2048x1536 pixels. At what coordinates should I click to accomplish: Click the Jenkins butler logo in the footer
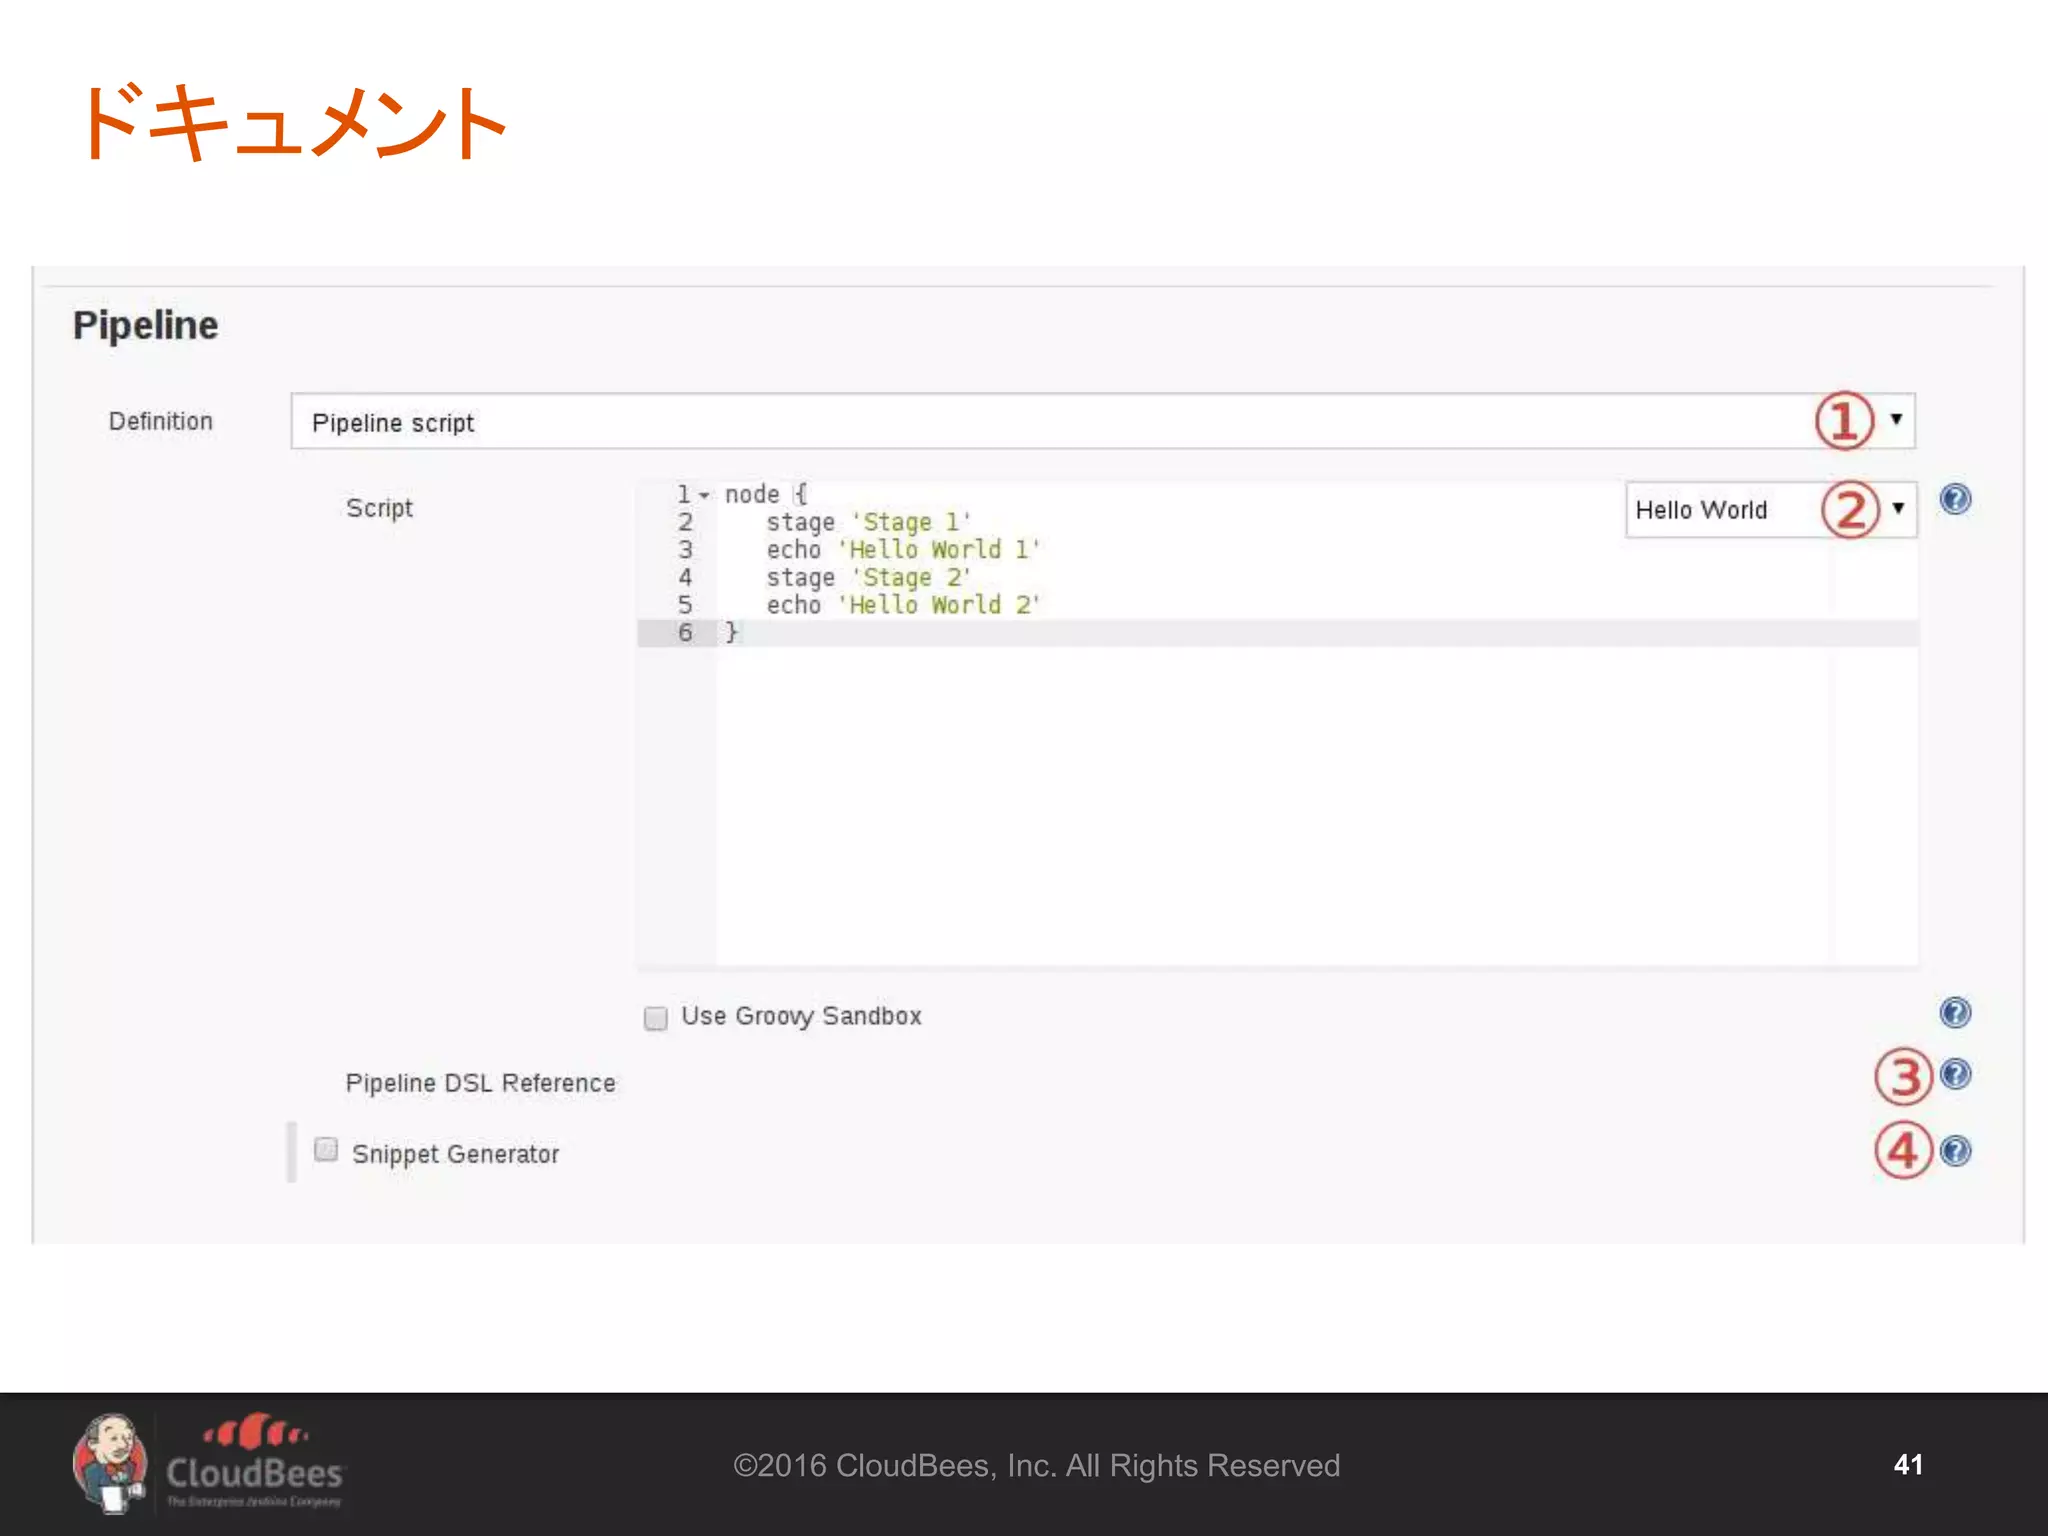pyautogui.click(x=110, y=1463)
